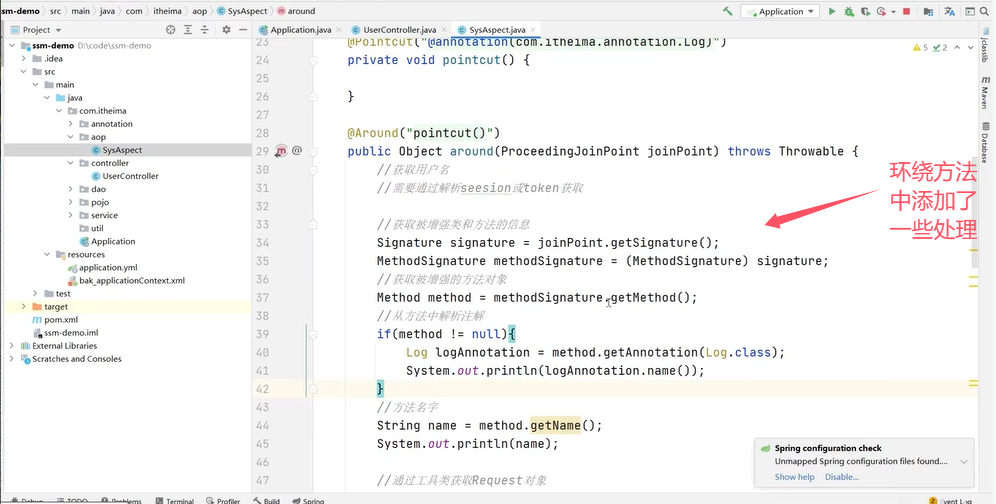Open the Terminal tool window
The image size is (996, 504).
(175, 501)
